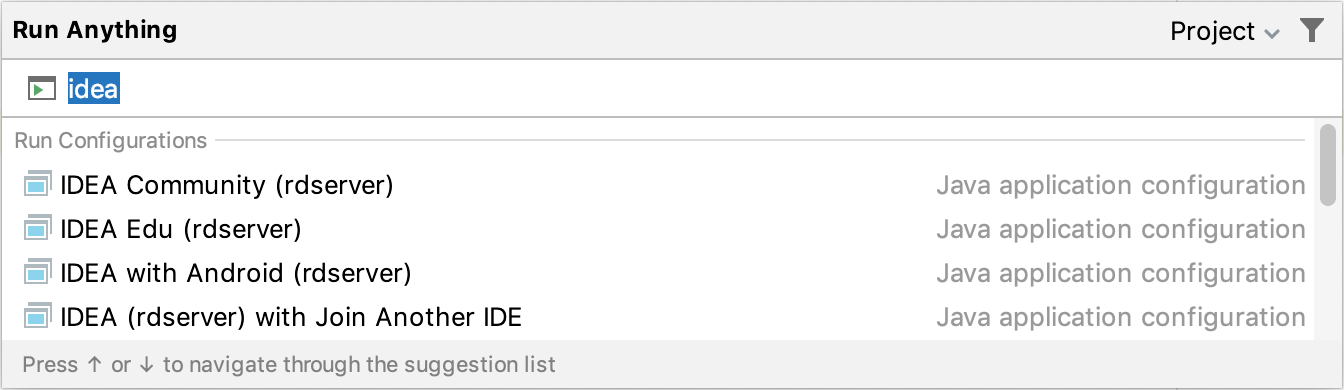Click the Run Configurations section header

[x=111, y=140]
